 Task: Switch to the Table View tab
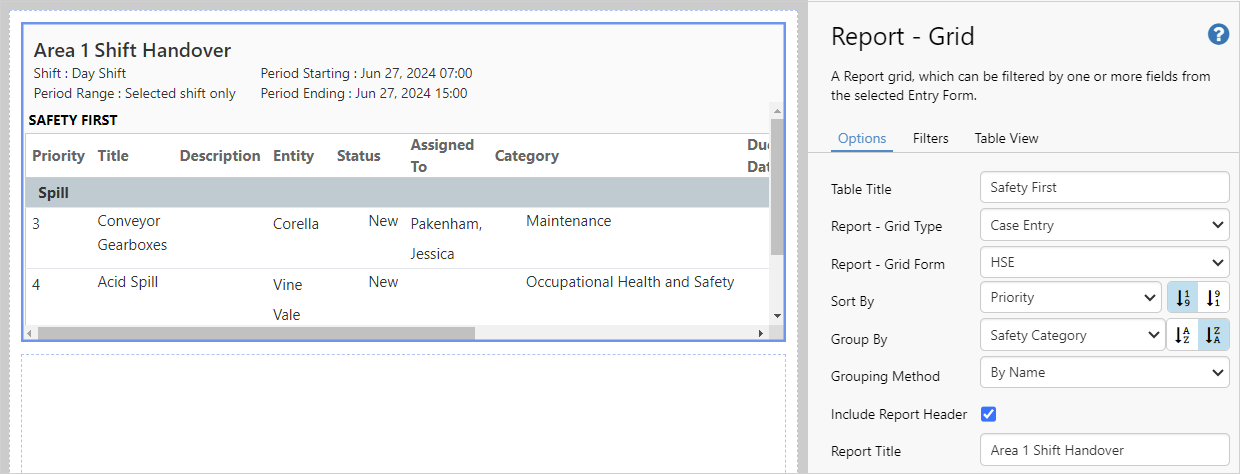tap(1006, 139)
